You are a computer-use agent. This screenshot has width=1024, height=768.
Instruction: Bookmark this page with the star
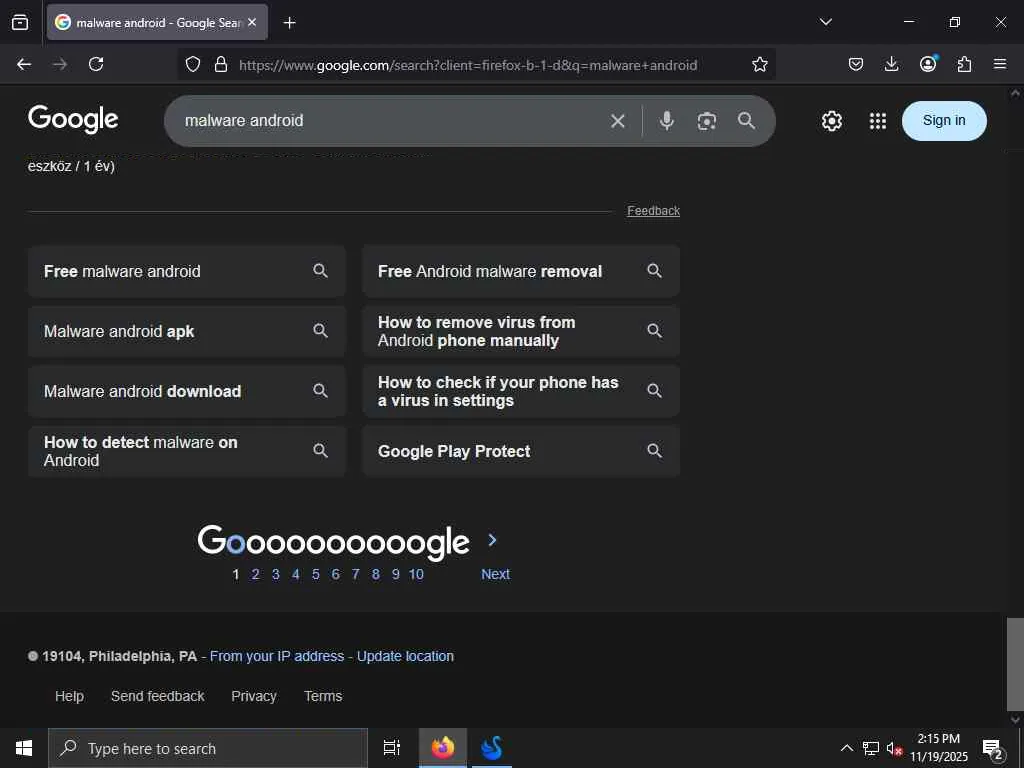pyautogui.click(x=760, y=64)
